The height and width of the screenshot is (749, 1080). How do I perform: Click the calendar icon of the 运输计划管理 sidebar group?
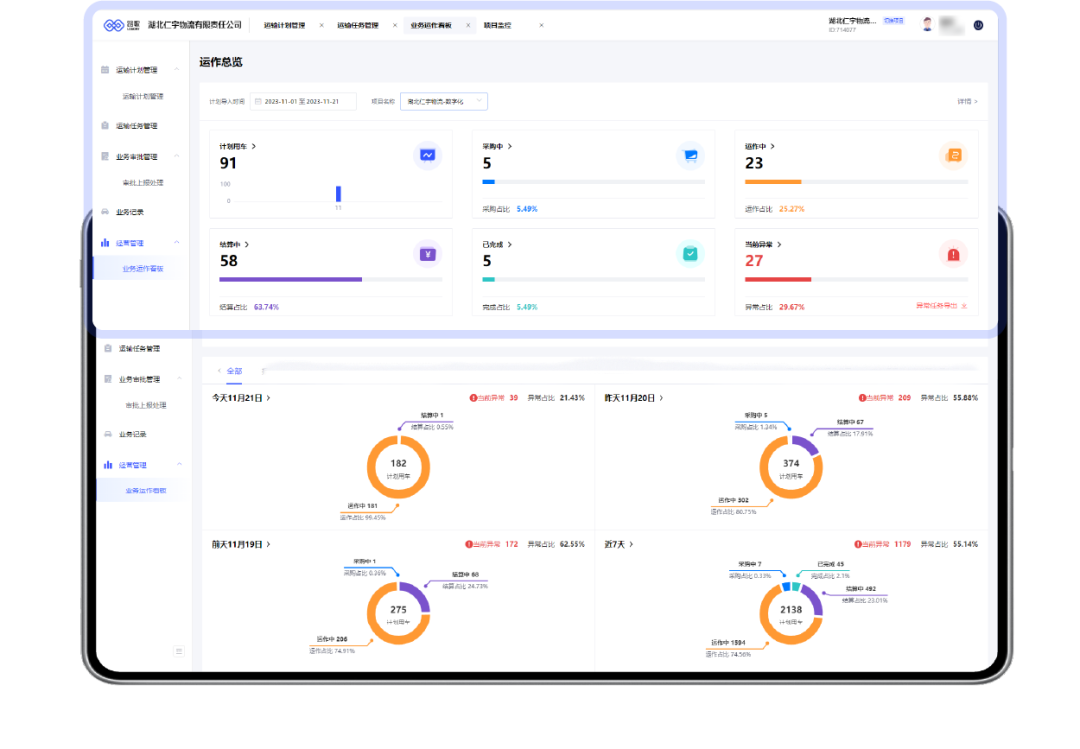pyautogui.click(x=105, y=70)
